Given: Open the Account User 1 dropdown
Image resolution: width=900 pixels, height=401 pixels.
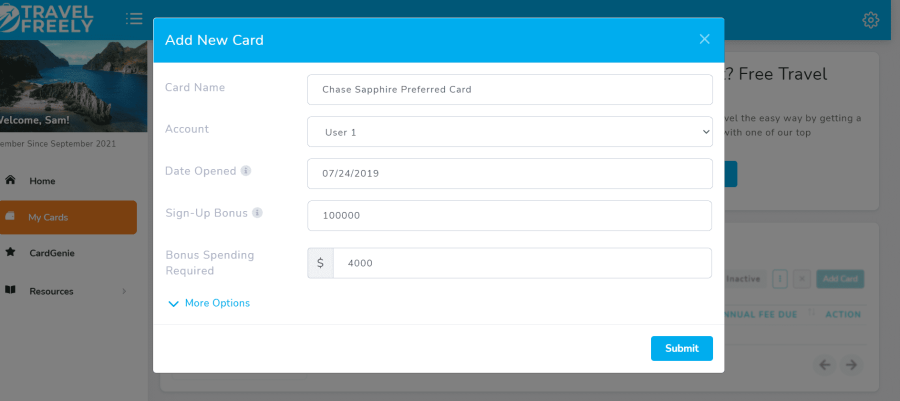Looking at the screenshot, I should point(510,132).
